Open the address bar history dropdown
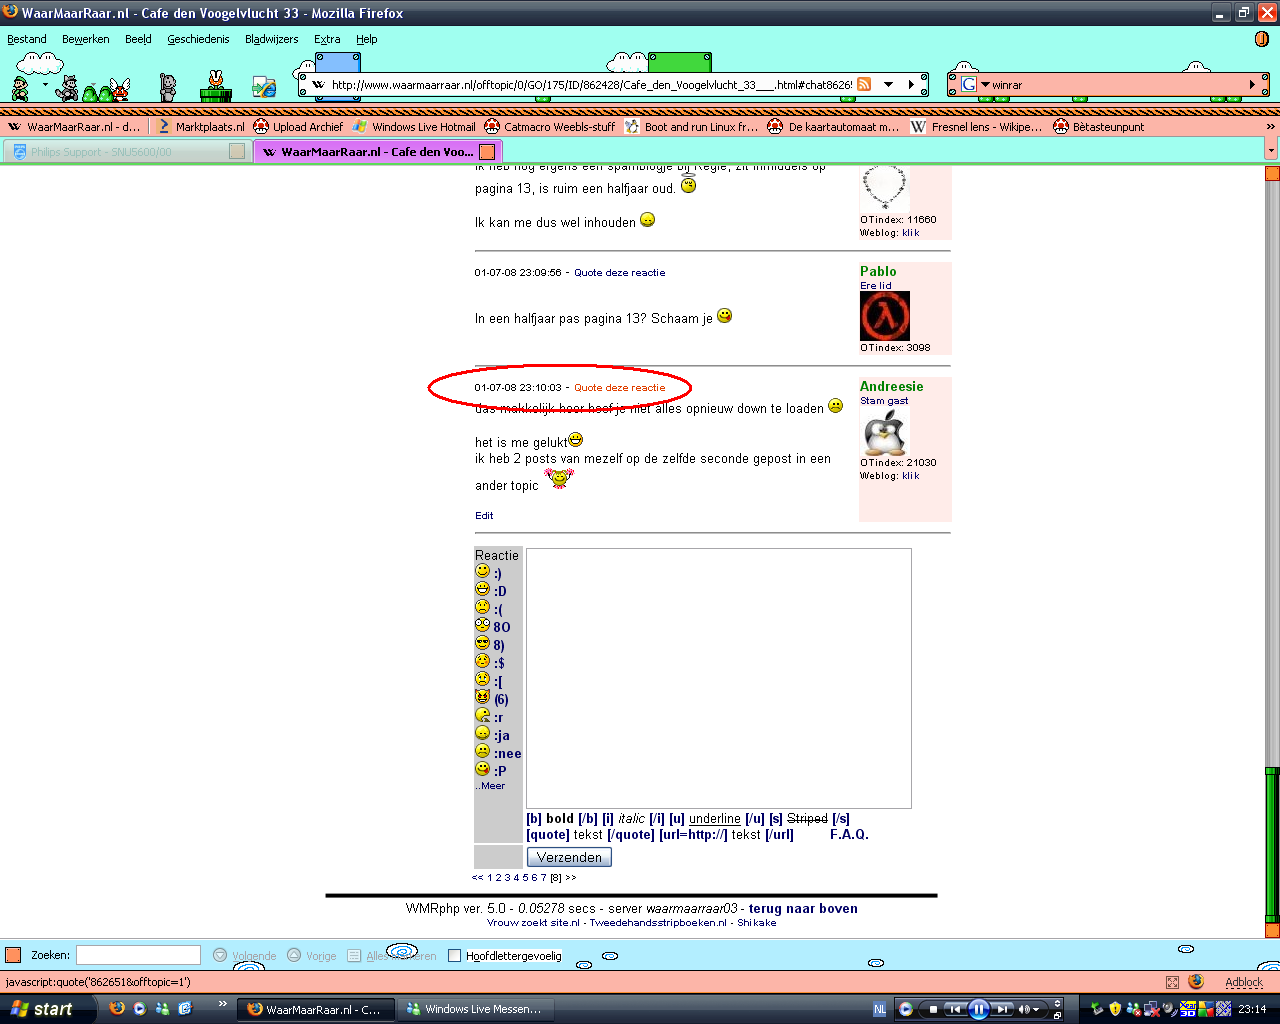Image resolution: width=1280 pixels, height=1024 pixels. pyautogui.click(x=888, y=85)
